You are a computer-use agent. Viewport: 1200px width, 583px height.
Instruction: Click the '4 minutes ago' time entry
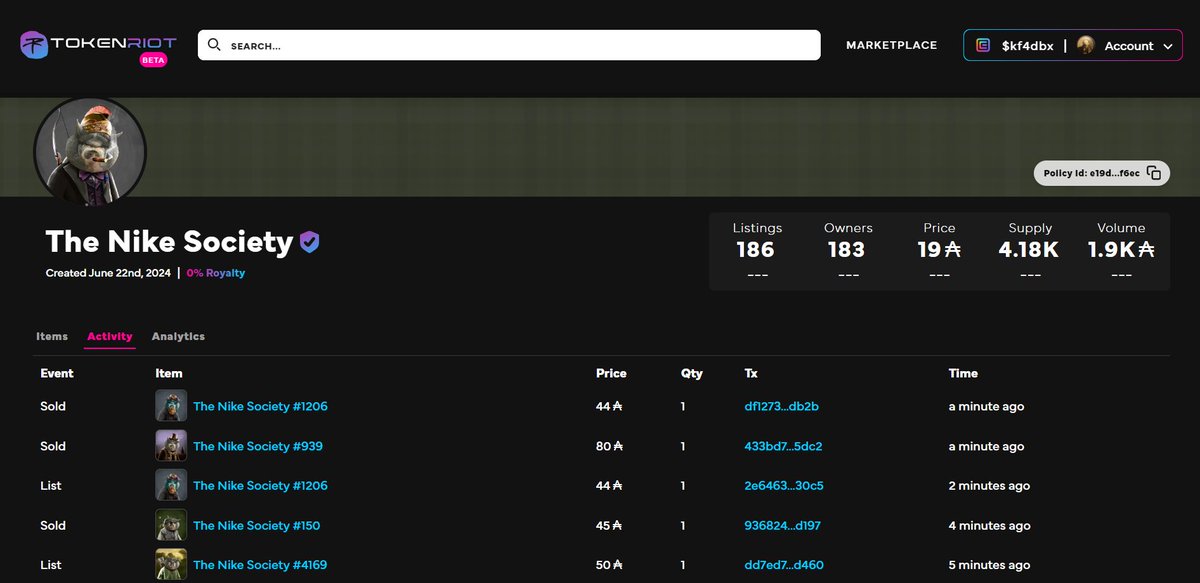[990, 525]
